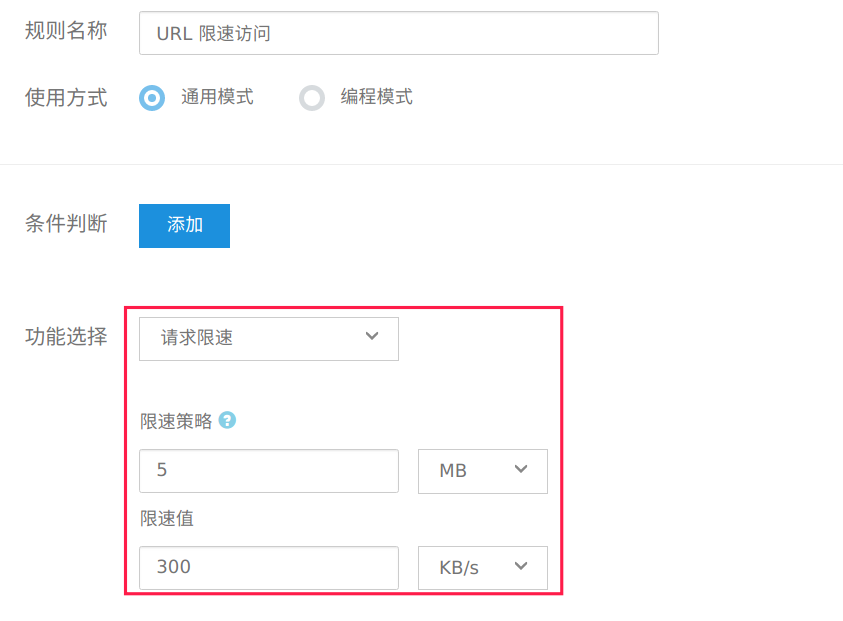Click the 添加 button for conditions
Screen dimensions: 843x621
point(184,226)
